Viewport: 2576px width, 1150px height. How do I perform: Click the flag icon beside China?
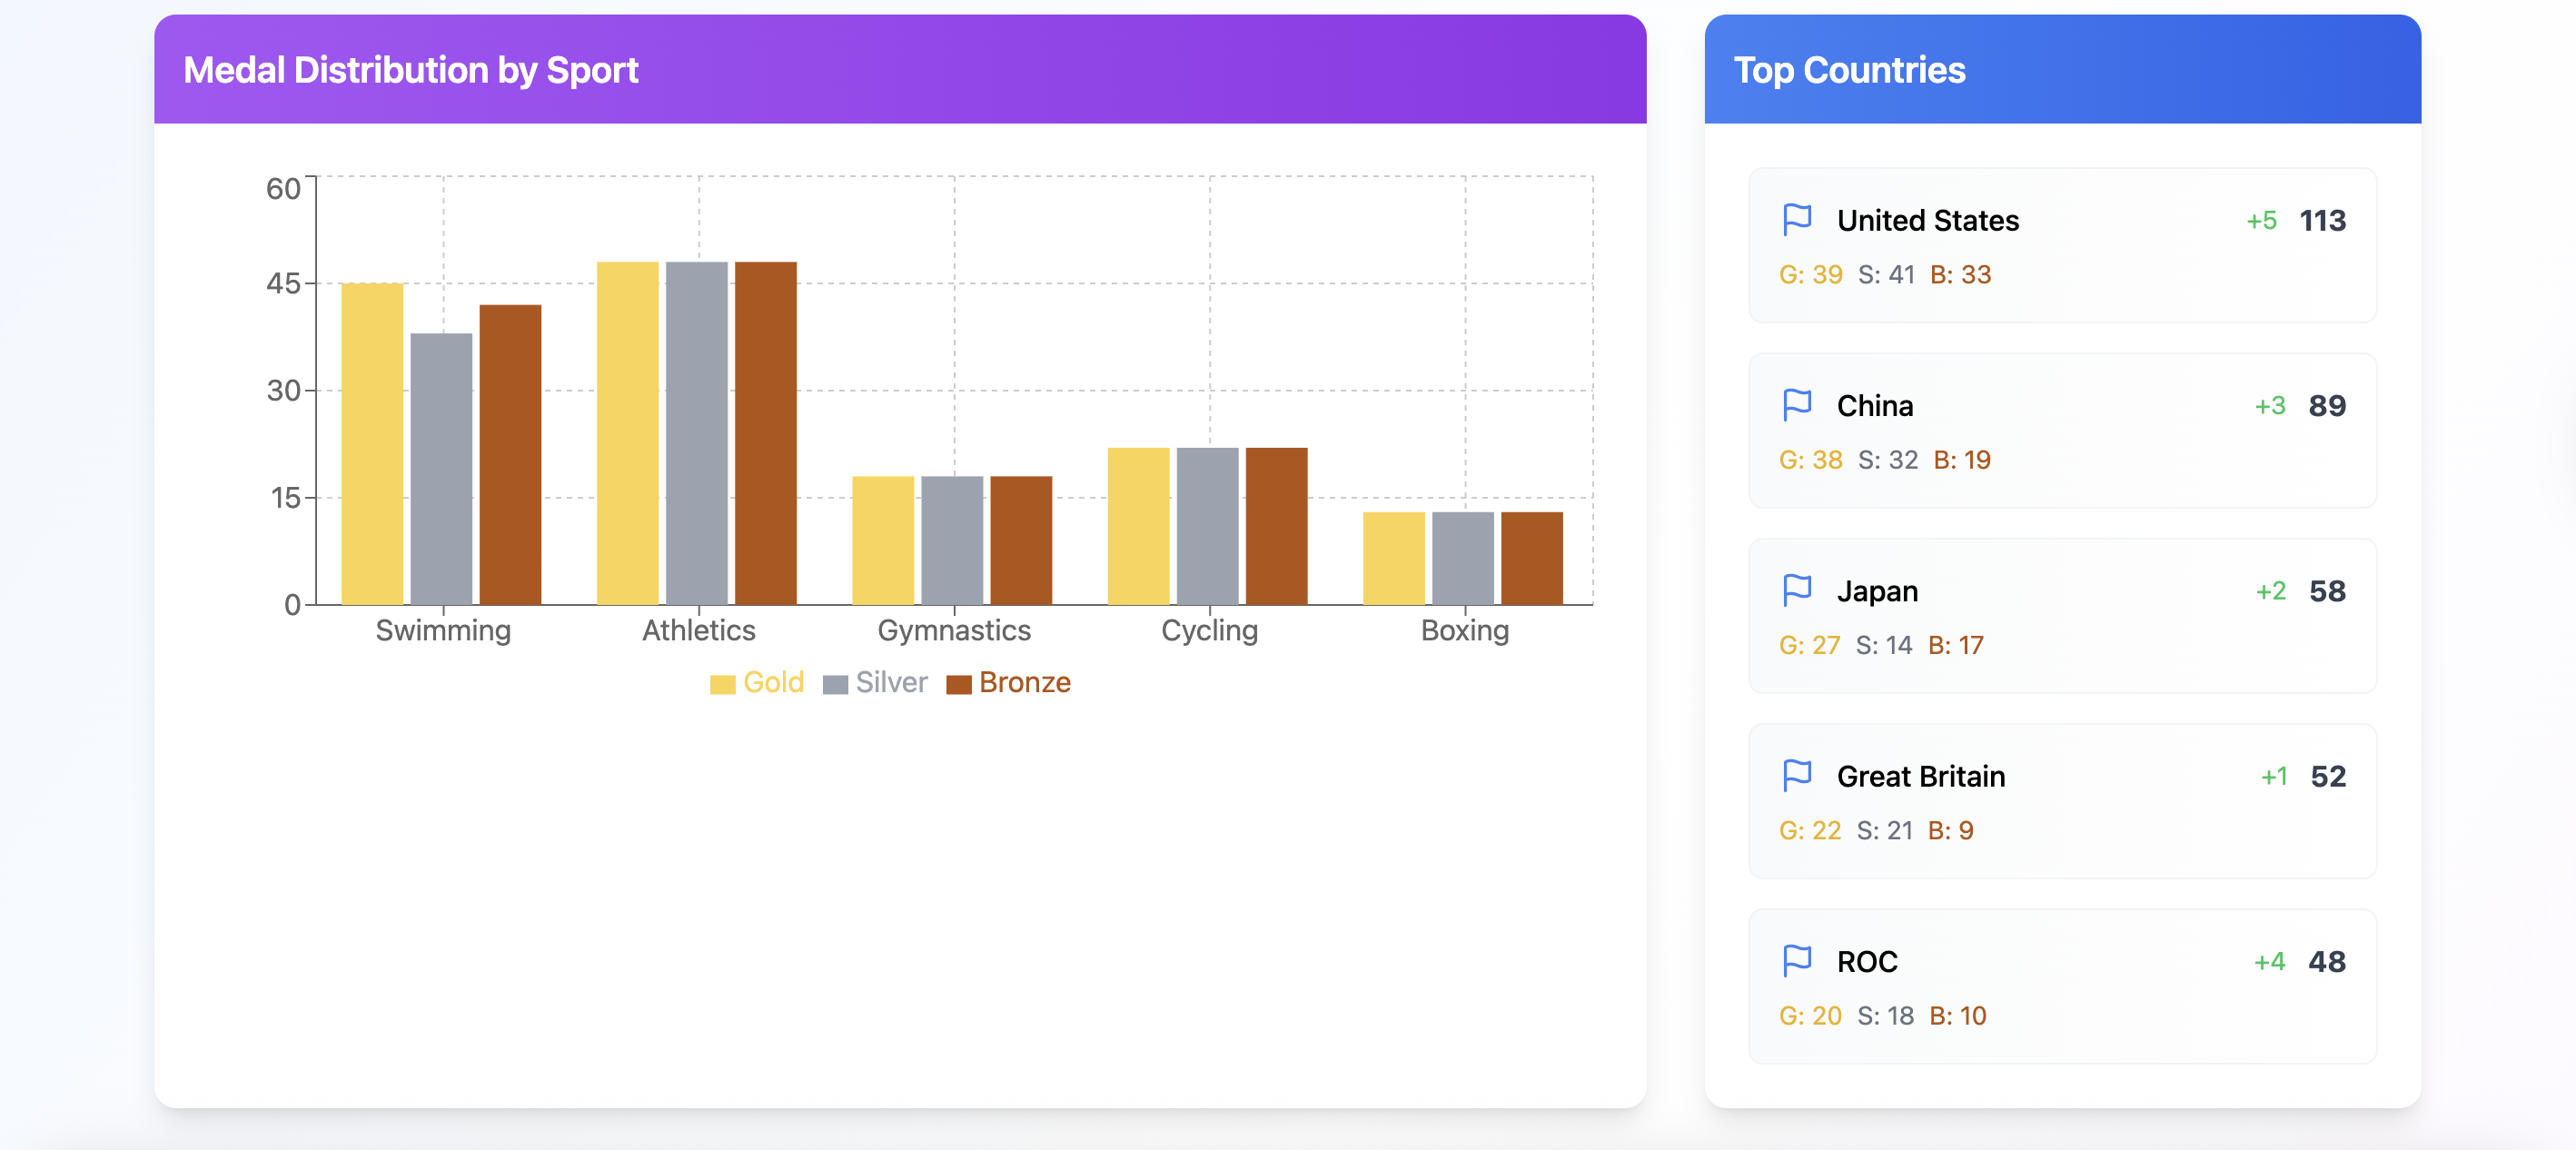(x=1796, y=405)
